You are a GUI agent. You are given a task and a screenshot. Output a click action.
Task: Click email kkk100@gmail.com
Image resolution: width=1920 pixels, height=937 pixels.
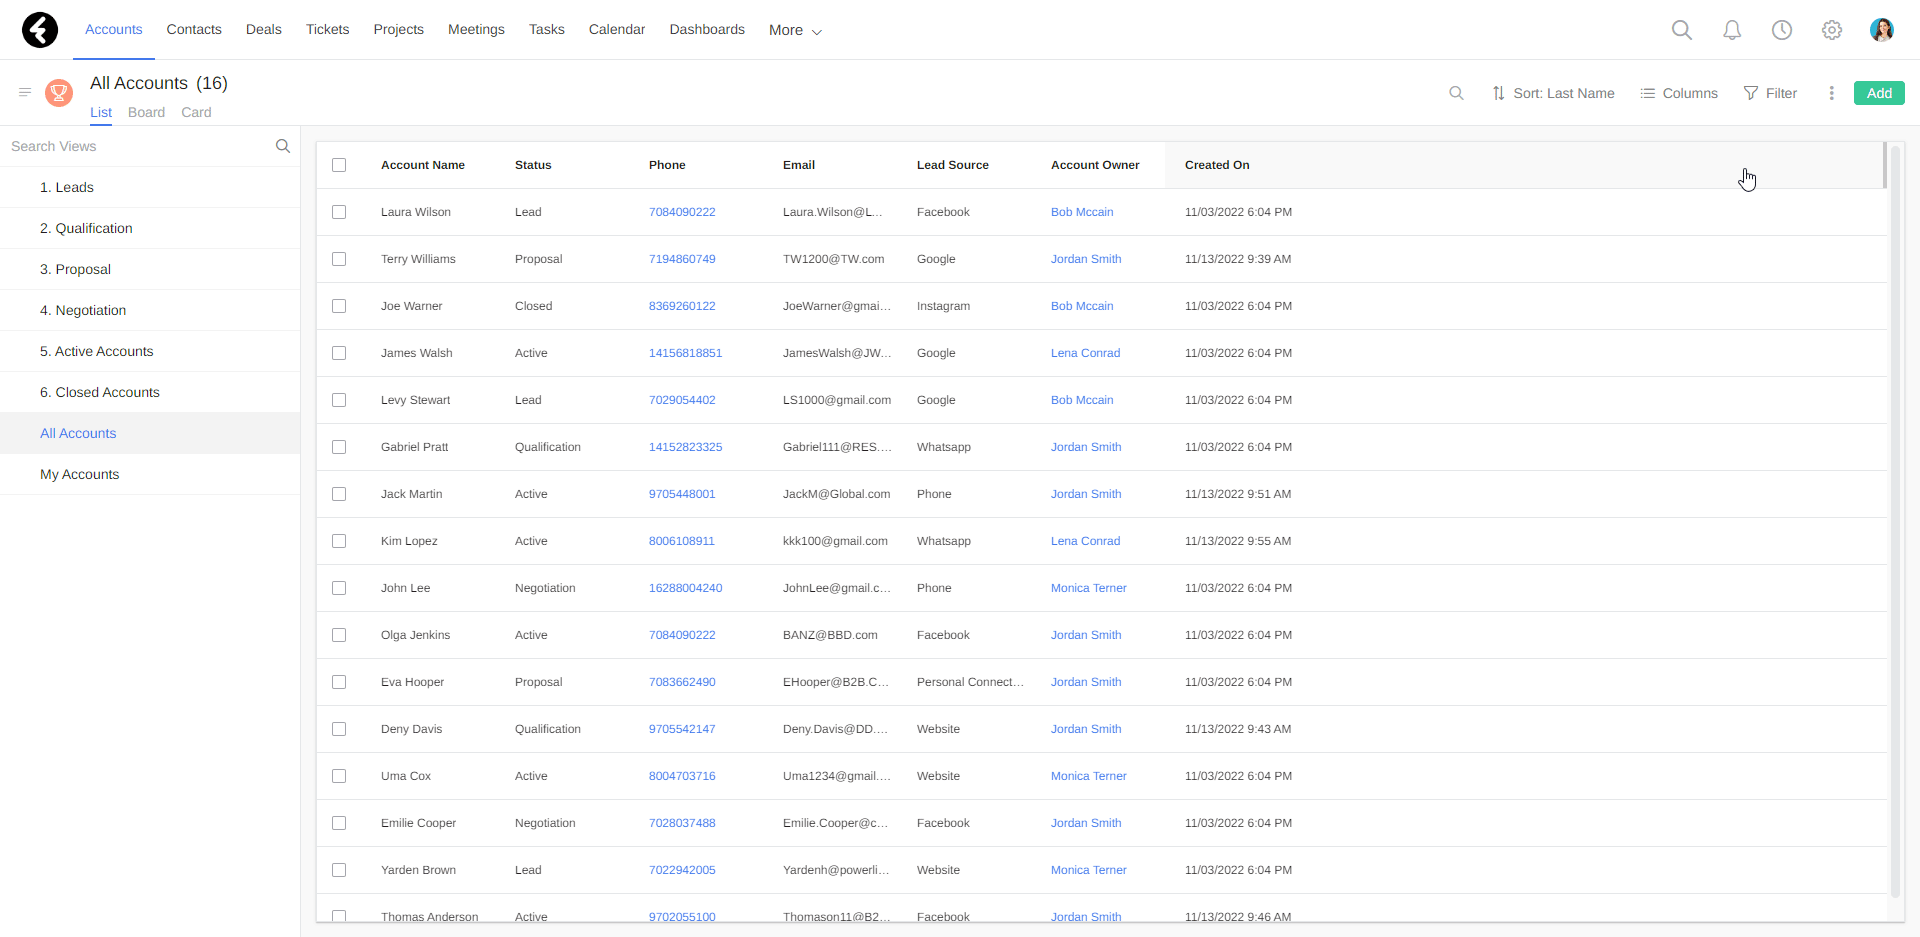tap(835, 541)
